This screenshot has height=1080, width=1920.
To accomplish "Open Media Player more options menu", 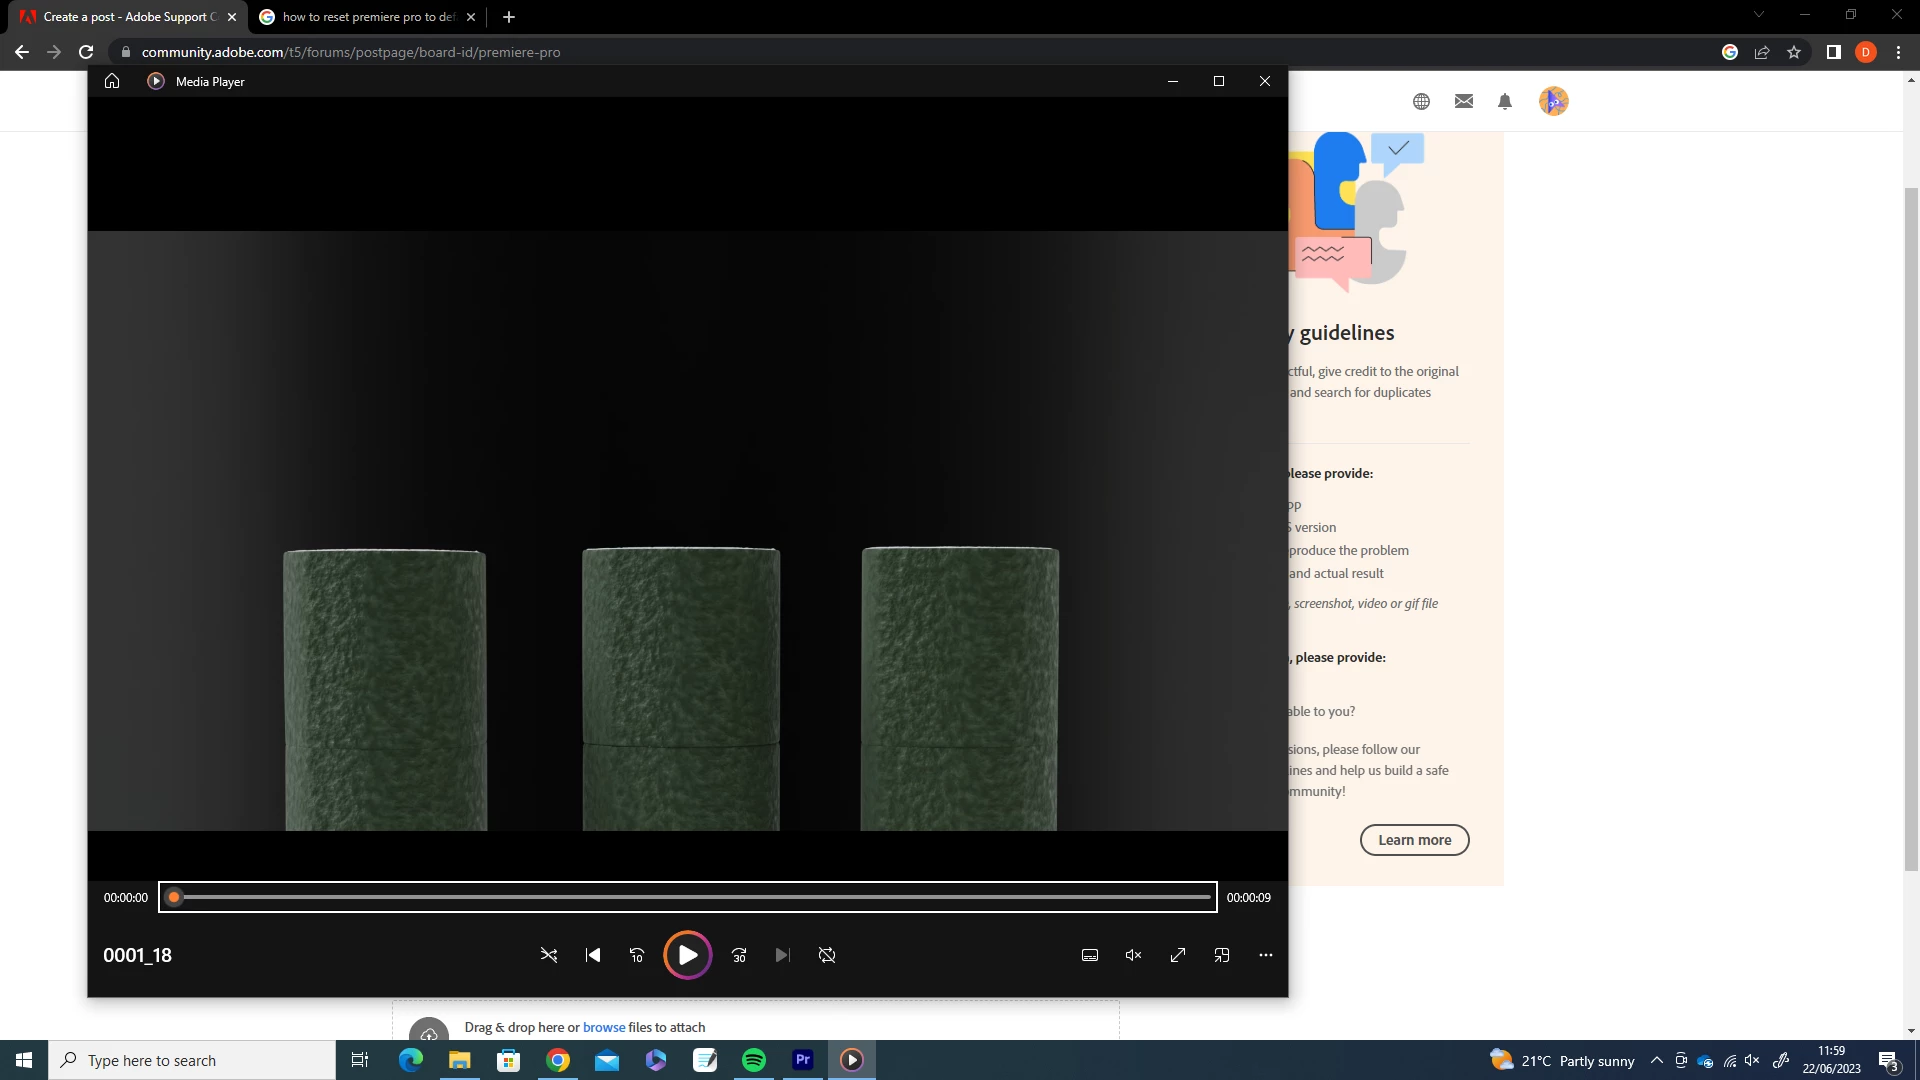I will (x=1266, y=955).
